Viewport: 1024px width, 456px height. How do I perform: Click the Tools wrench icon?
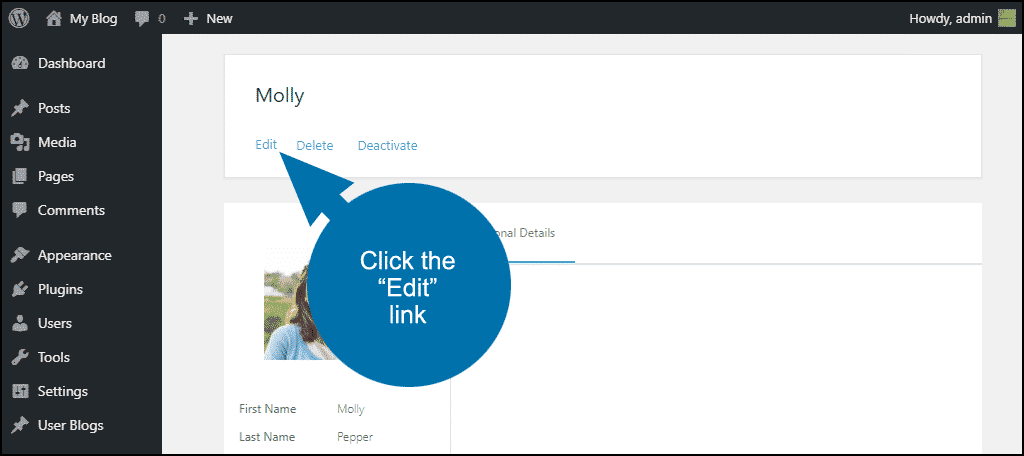[20, 357]
